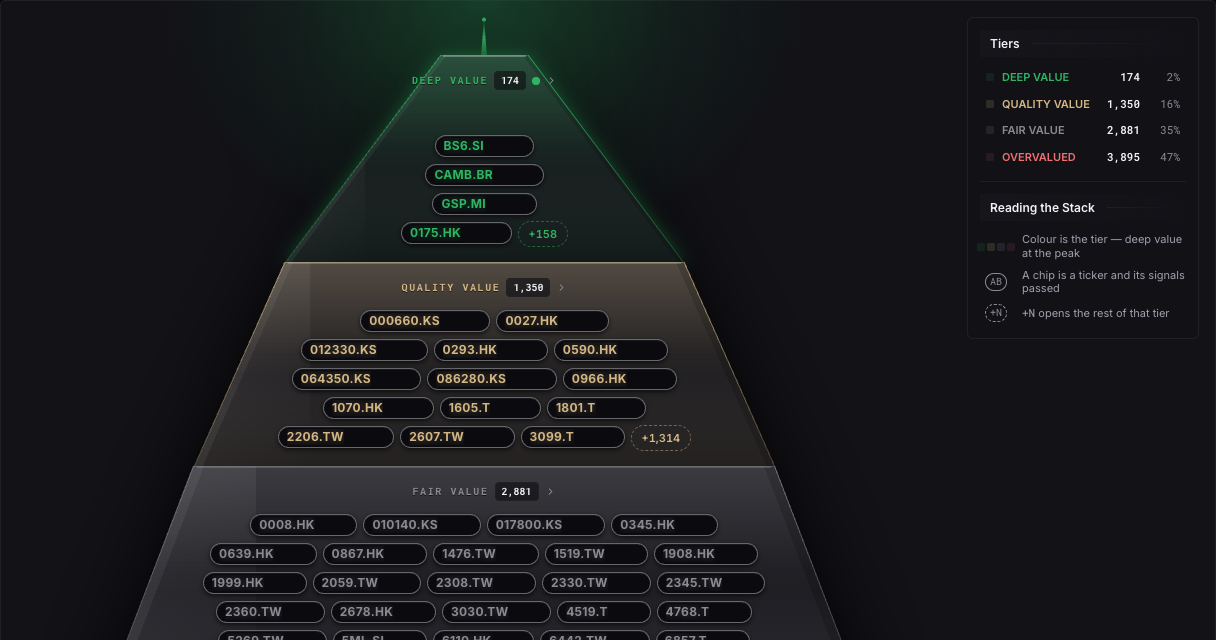This screenshot has height=640, width=1216.
Task: Open the 1519.TW chip
Action: (597, 554)
